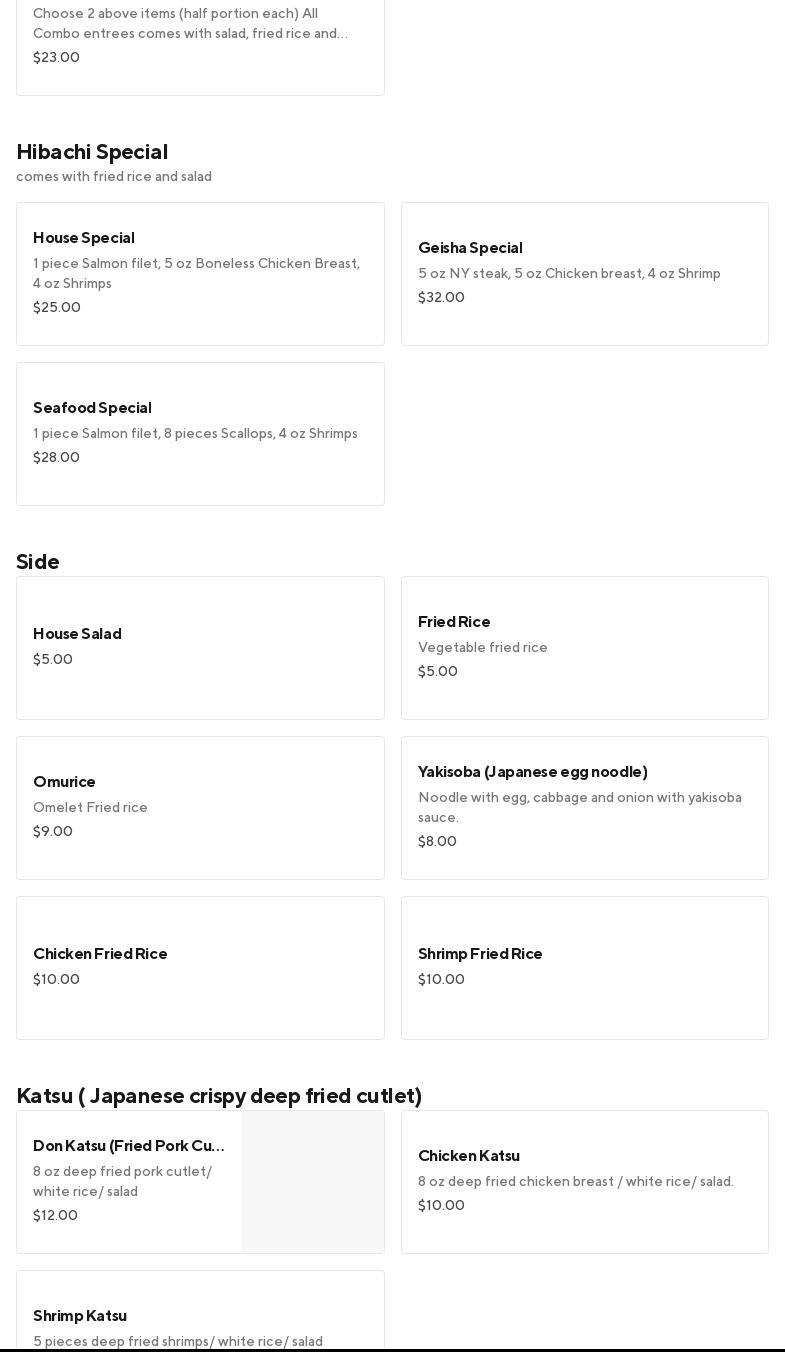The height and width of the screenshot is (1352, 785).
Task: Pick the Chicken Fried Rice side
Action: coord(200,967)
